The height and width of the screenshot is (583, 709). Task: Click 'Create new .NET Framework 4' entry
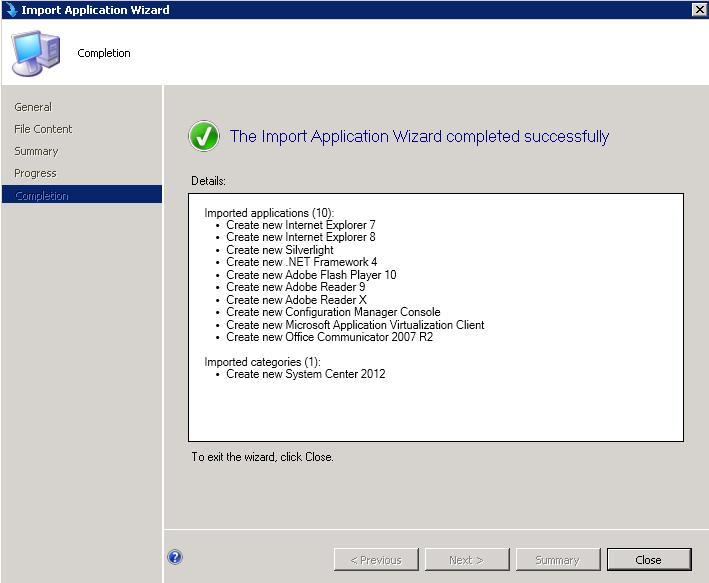click(x=302, y=262)
